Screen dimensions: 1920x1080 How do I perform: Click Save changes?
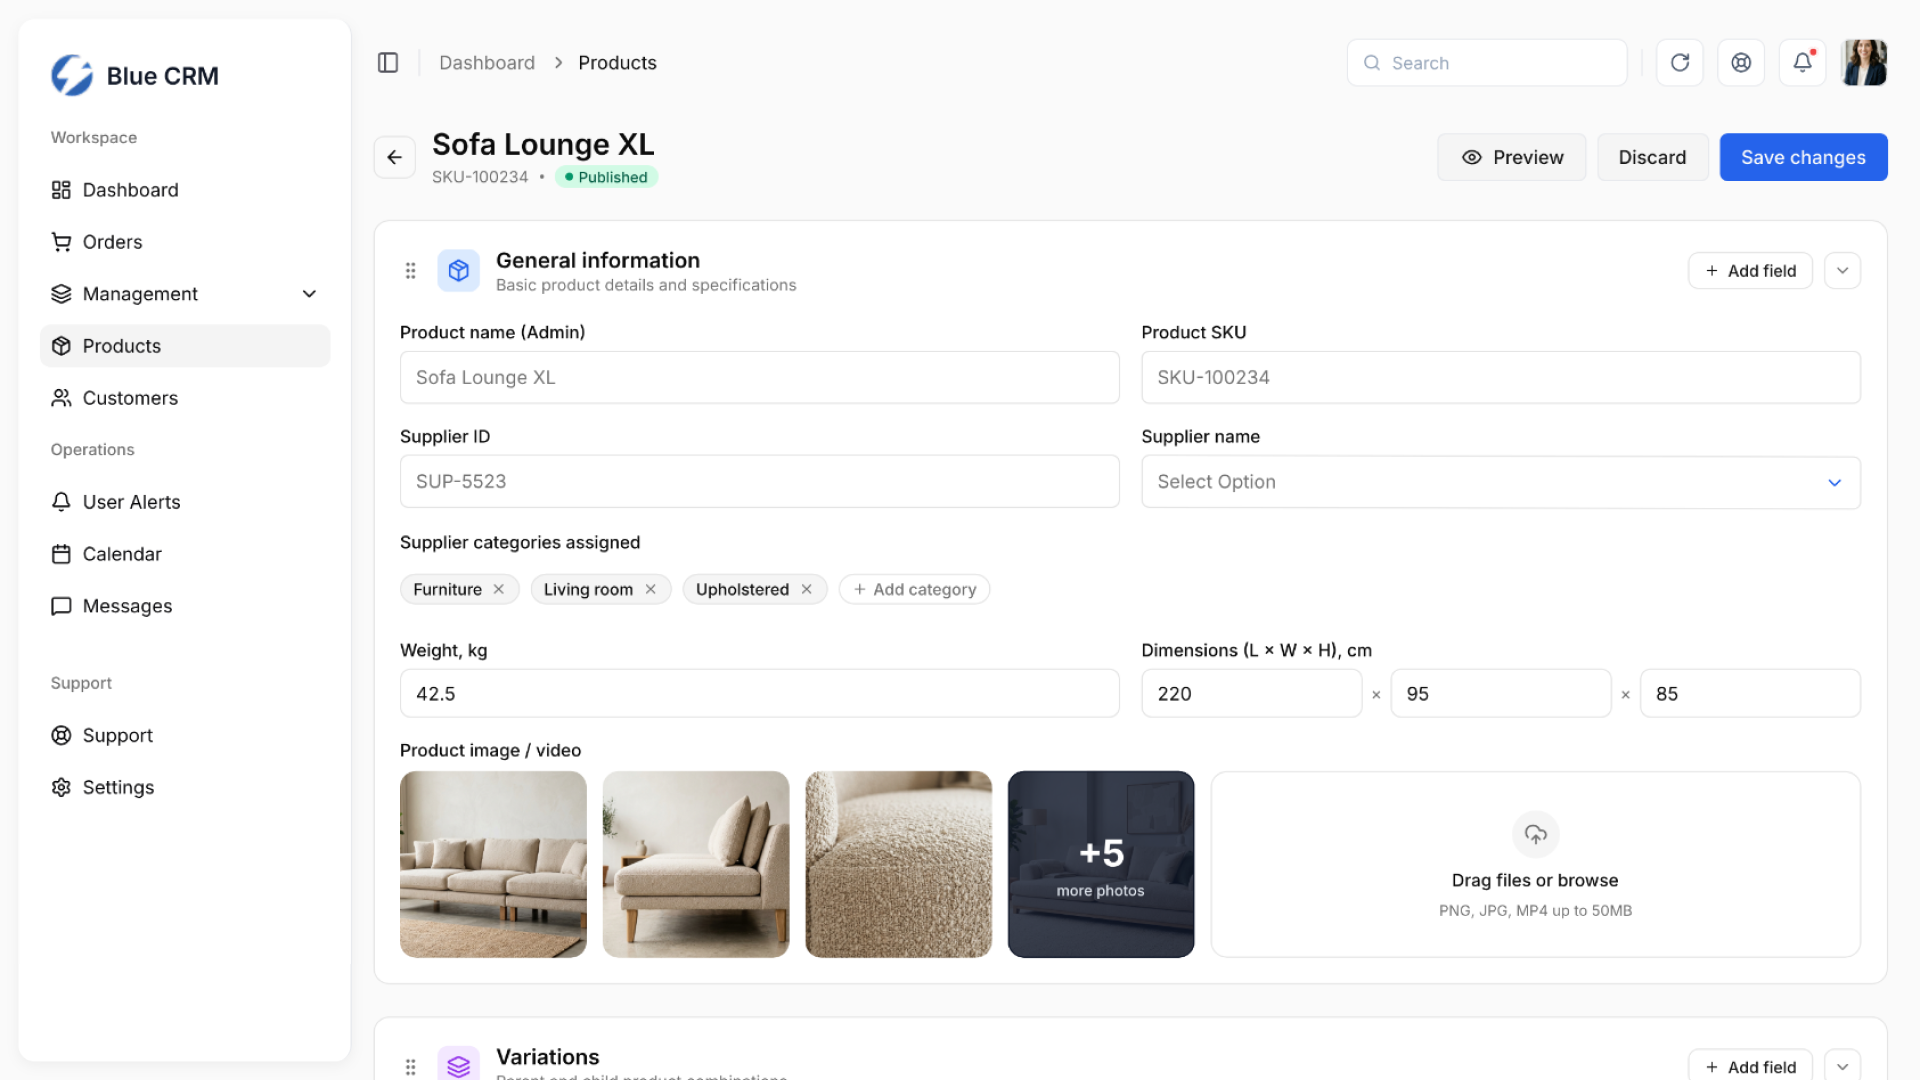point(1803,157)
